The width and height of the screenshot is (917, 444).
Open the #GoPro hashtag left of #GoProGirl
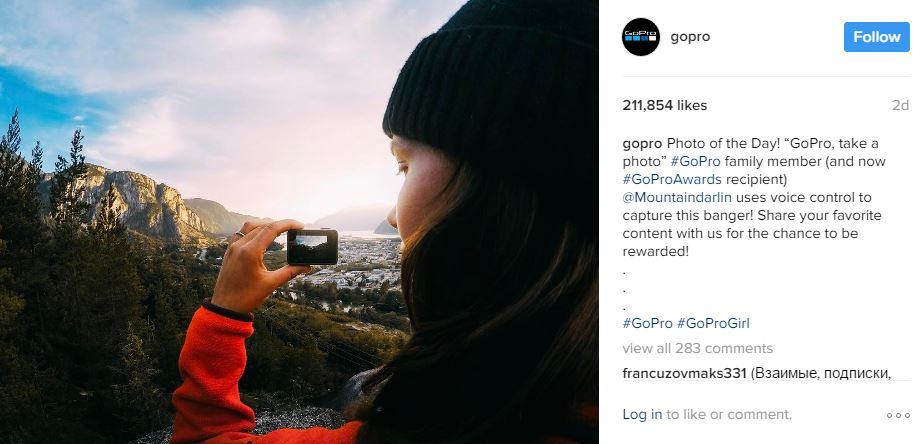point(647,323)
